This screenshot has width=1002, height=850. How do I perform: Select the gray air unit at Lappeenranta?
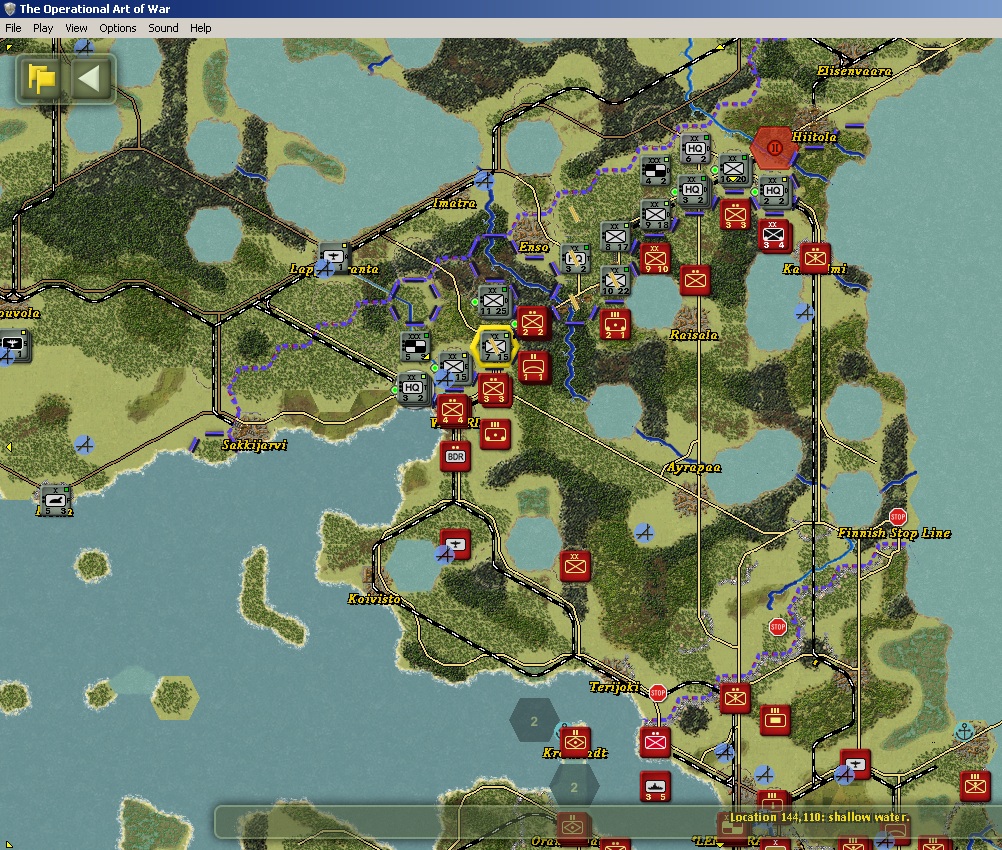pyautogui.click(x=334, y=257)
